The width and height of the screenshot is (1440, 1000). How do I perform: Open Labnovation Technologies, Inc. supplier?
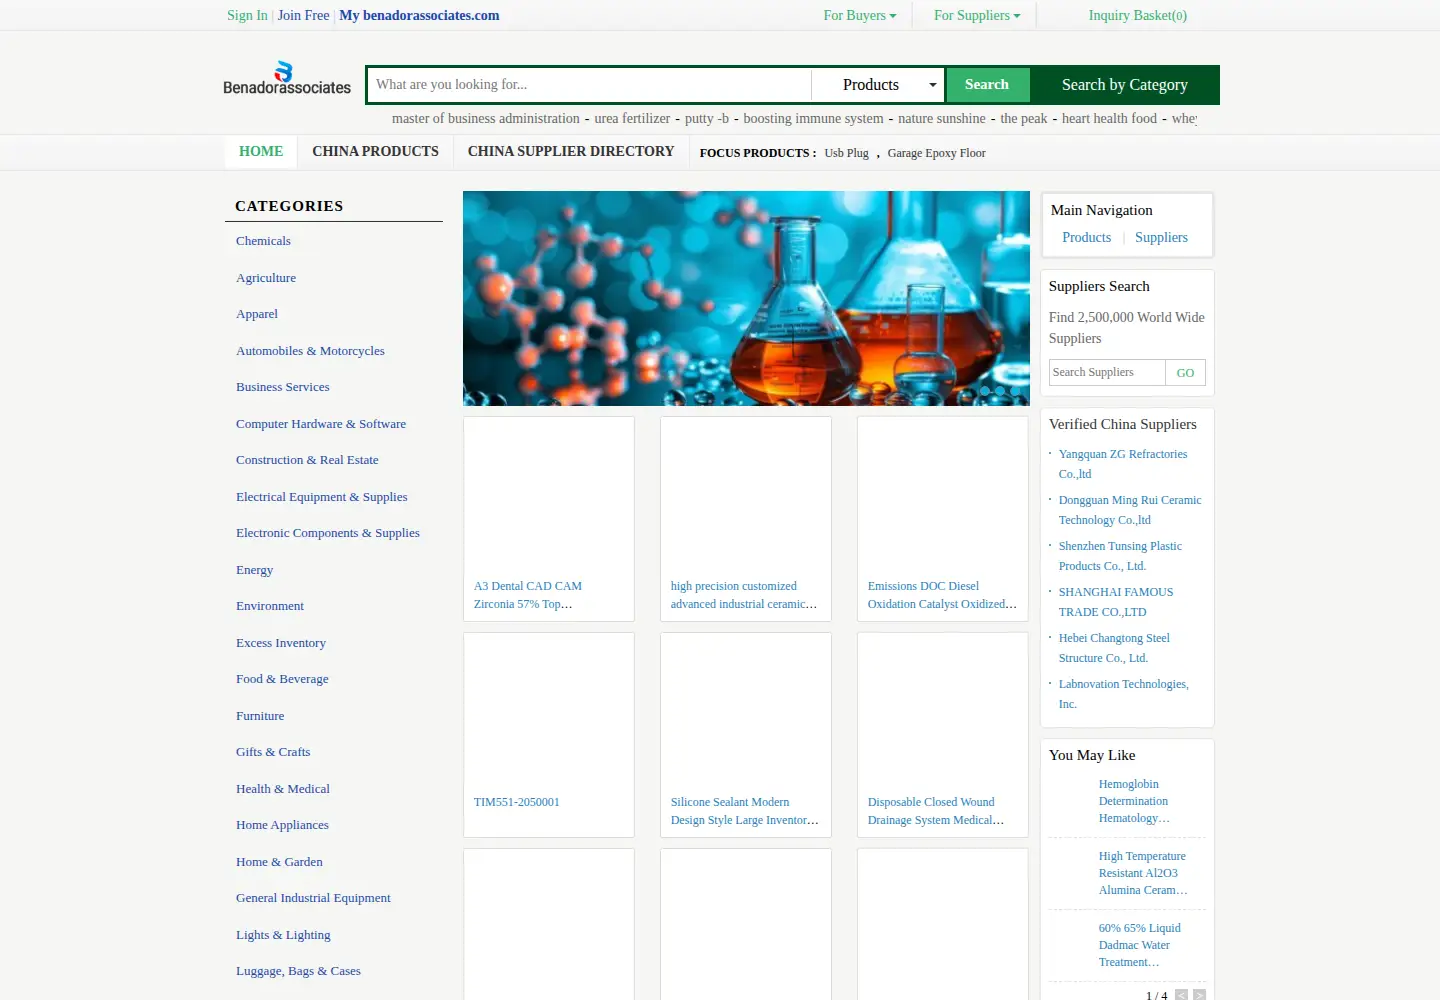tap(1124, 694)
